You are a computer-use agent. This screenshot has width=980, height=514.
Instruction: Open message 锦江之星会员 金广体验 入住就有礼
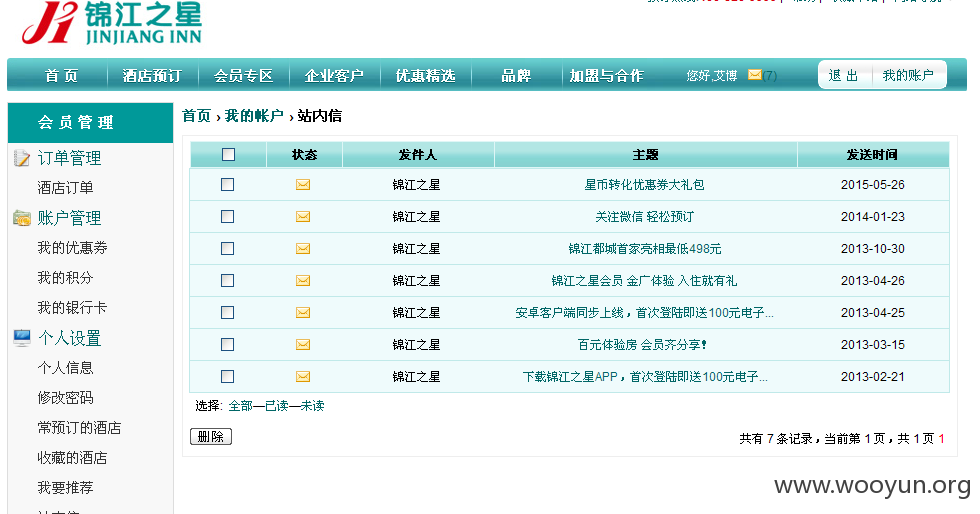pyautogui.click(x=644, y=280)
